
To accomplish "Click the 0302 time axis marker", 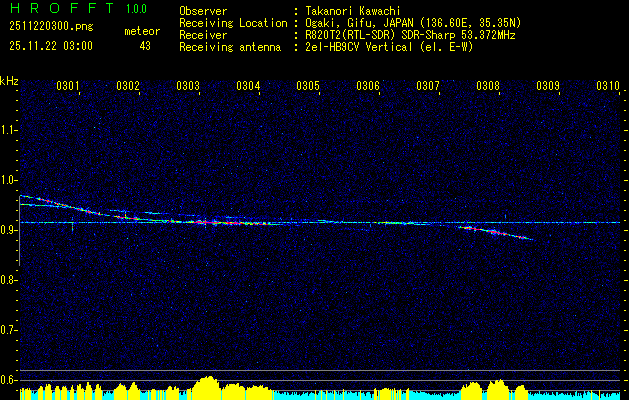I will click(128, 85).
